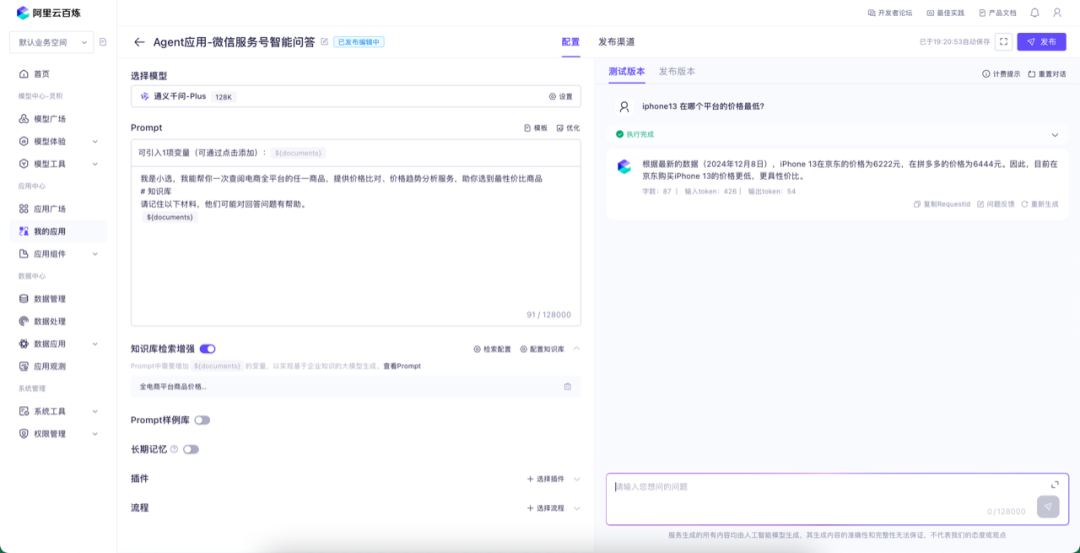Open 最佳实践 in the top bar
The width and height of the screenshot is (1080, 553).
[946, 12]
